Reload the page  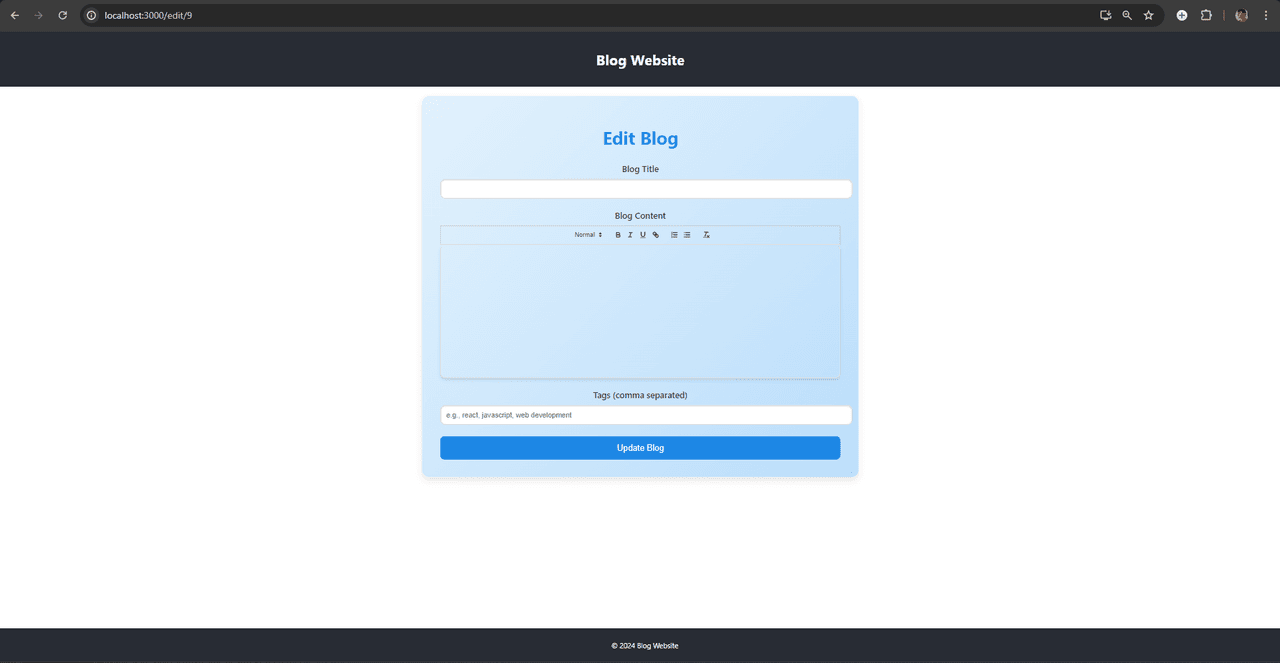coord(63,15)
